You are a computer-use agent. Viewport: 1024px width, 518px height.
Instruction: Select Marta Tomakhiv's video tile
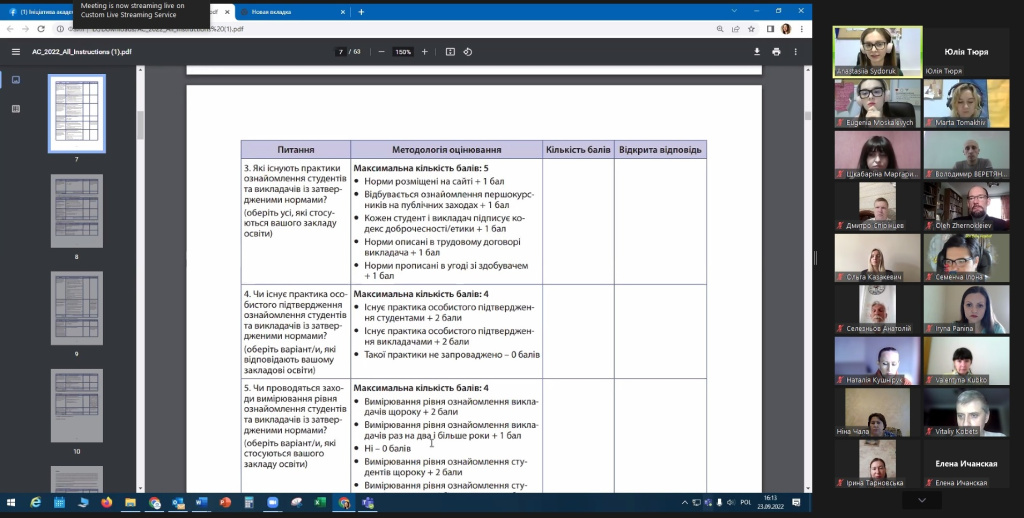[x=966, y=103]
